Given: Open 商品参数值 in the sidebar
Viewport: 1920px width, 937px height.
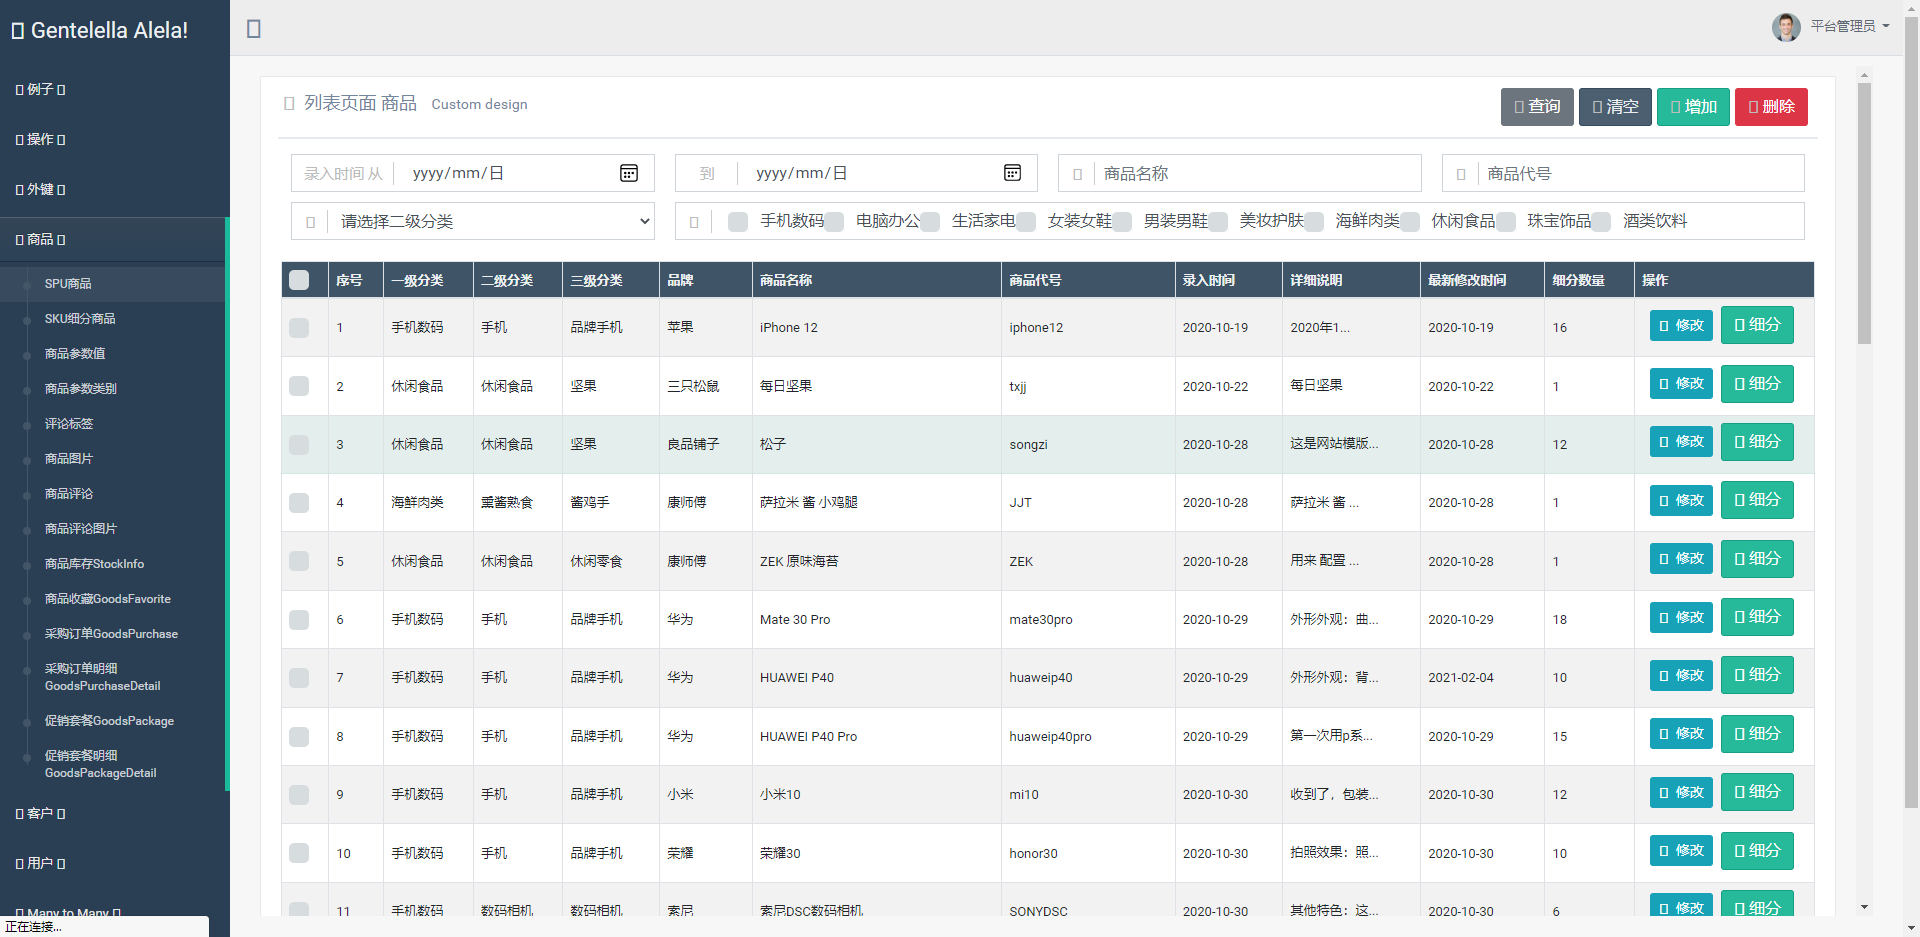Looking at the screenshot, I should click(75, 354).
